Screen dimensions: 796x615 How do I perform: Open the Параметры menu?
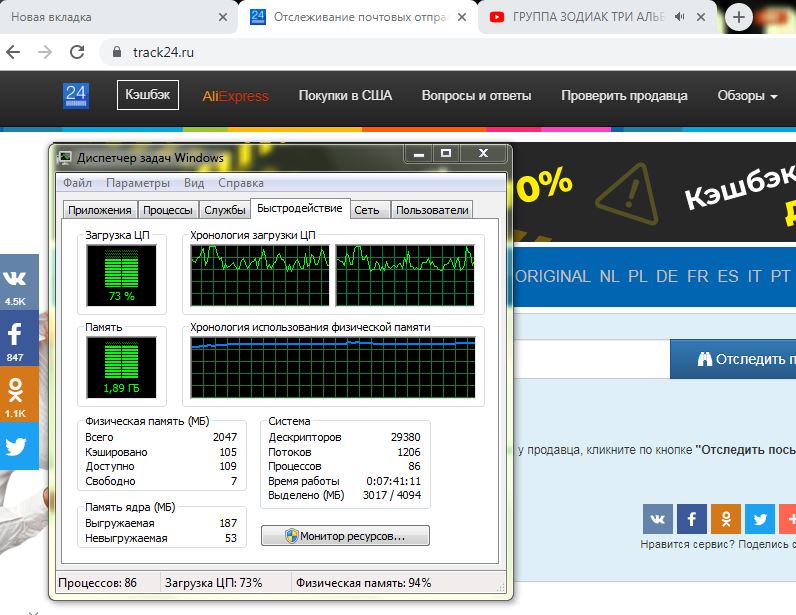tap(138, 183)
